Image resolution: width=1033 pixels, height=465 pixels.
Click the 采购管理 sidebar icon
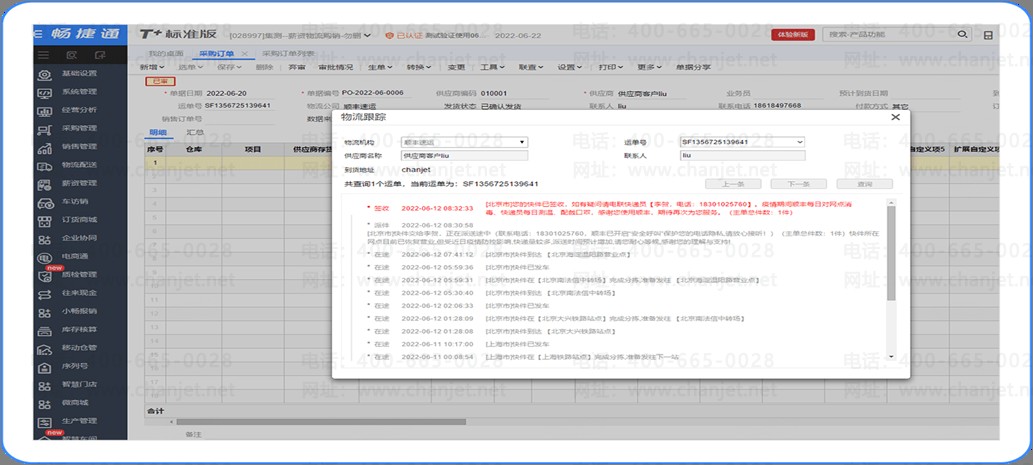(x=45, y=129)
